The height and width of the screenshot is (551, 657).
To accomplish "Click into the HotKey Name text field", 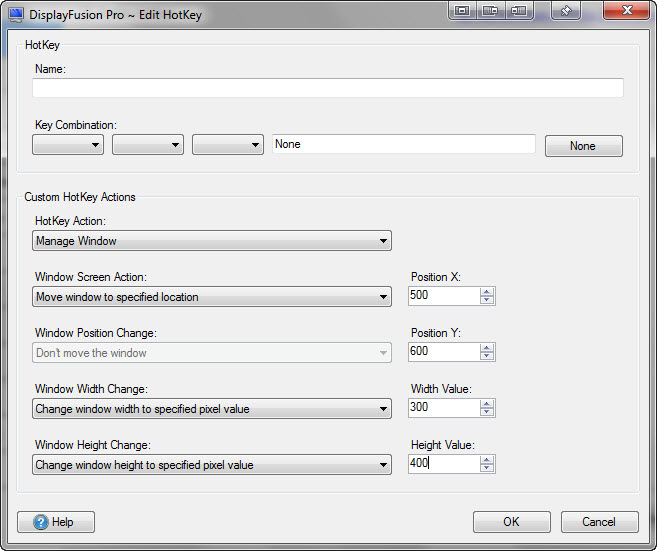I will (x=327, y=88).
